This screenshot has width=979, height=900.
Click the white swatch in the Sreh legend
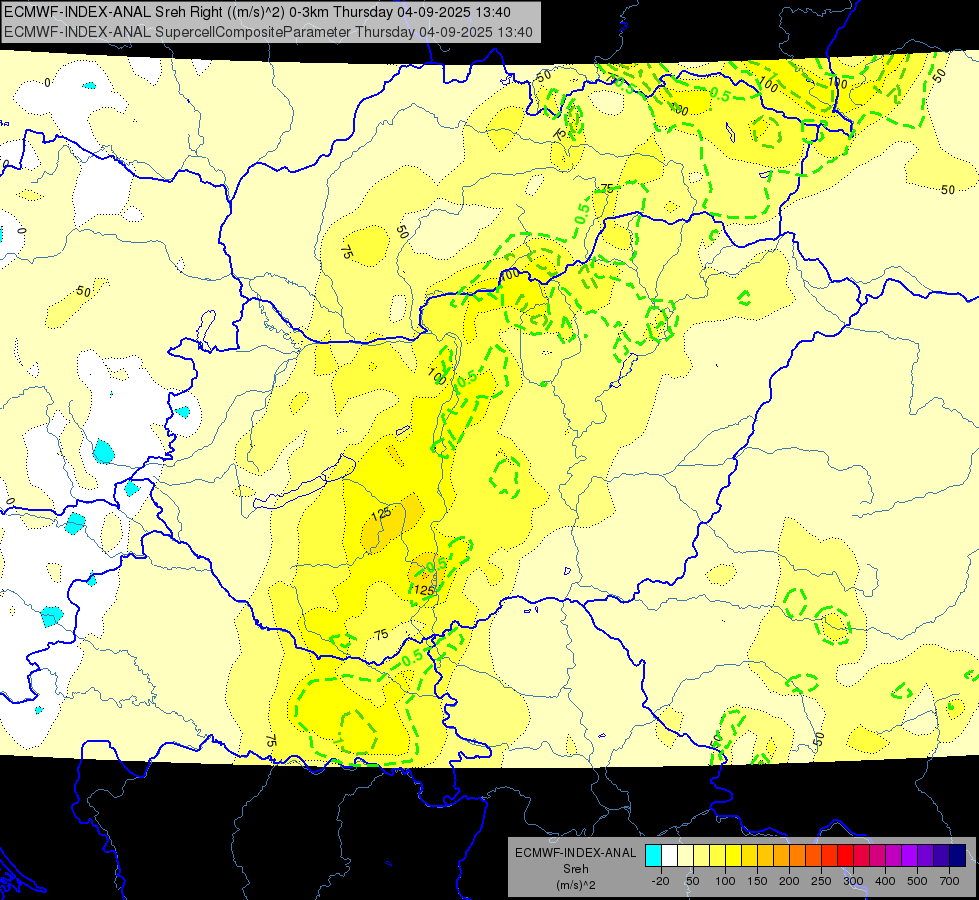tap(669, 855)
